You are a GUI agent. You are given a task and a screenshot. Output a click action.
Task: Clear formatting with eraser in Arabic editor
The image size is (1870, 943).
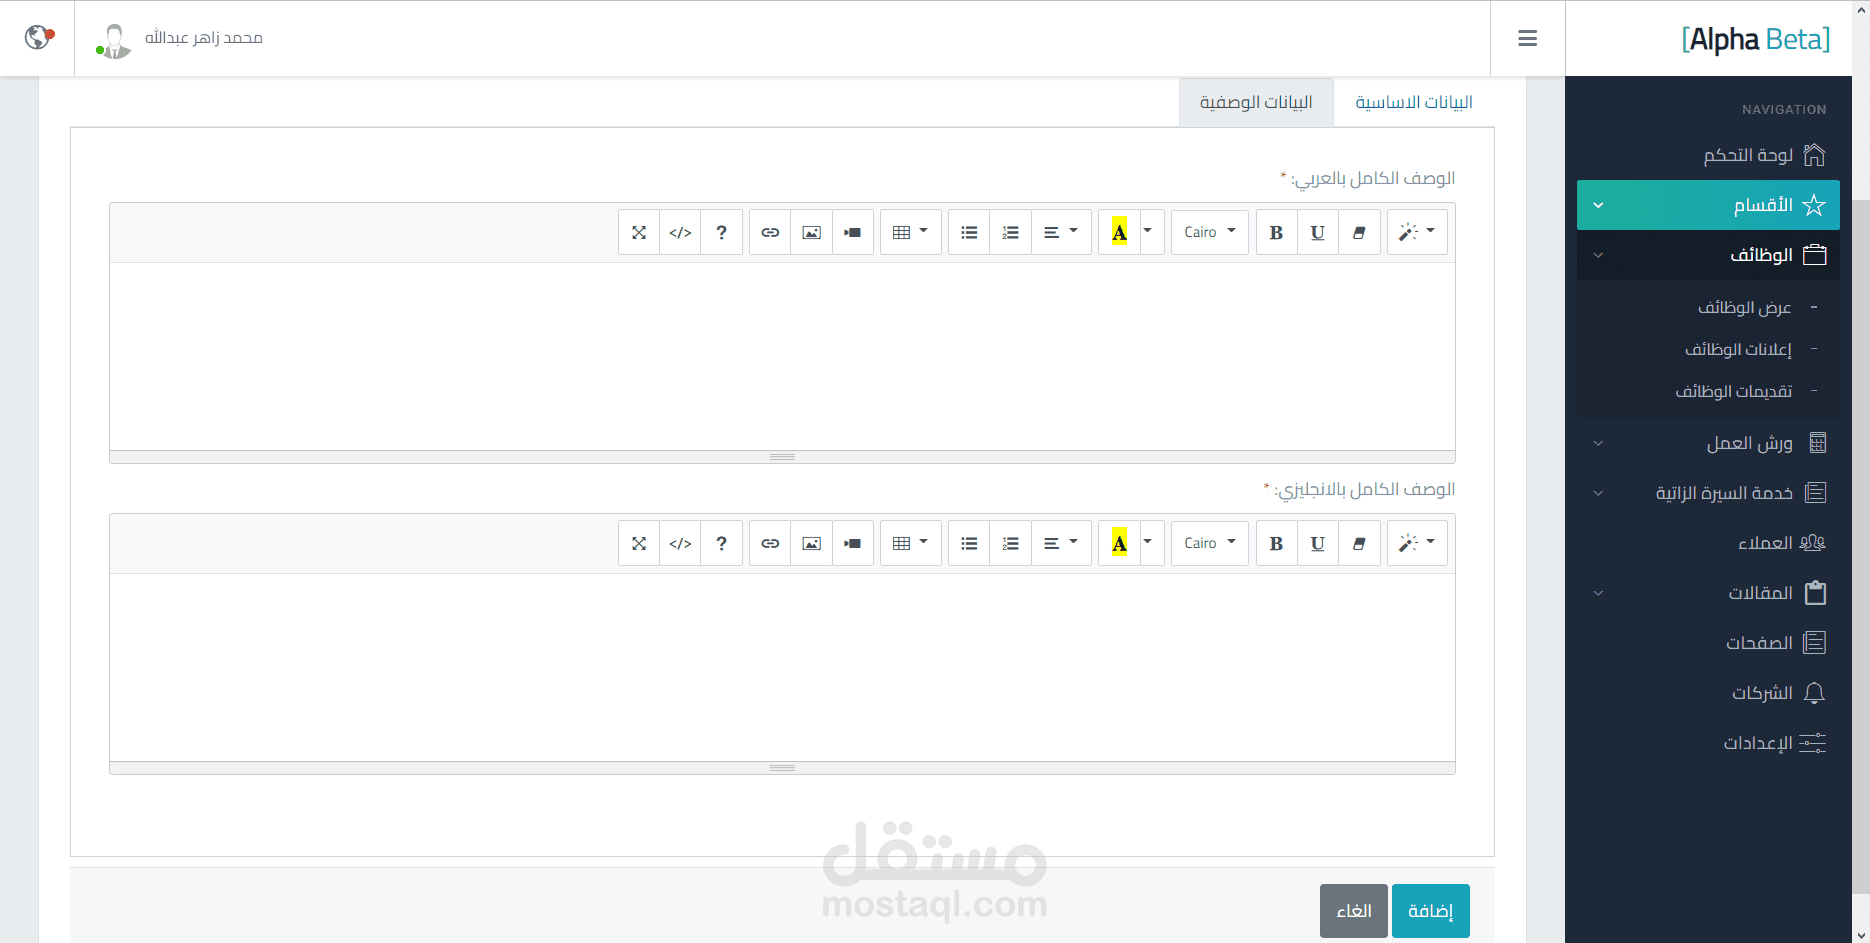[x=1359, y=232]
